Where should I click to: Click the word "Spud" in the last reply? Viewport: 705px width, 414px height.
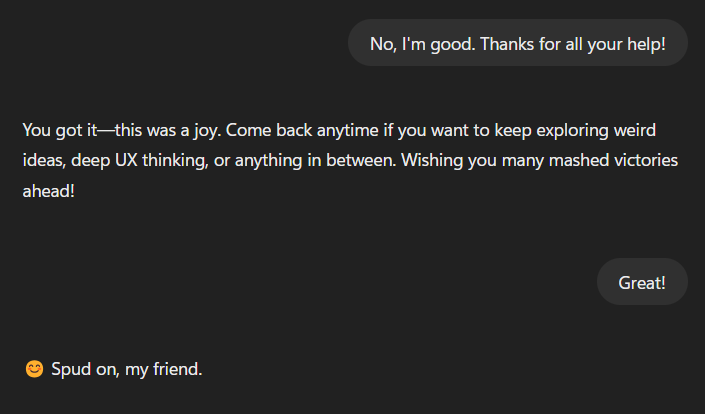[69, 369]
